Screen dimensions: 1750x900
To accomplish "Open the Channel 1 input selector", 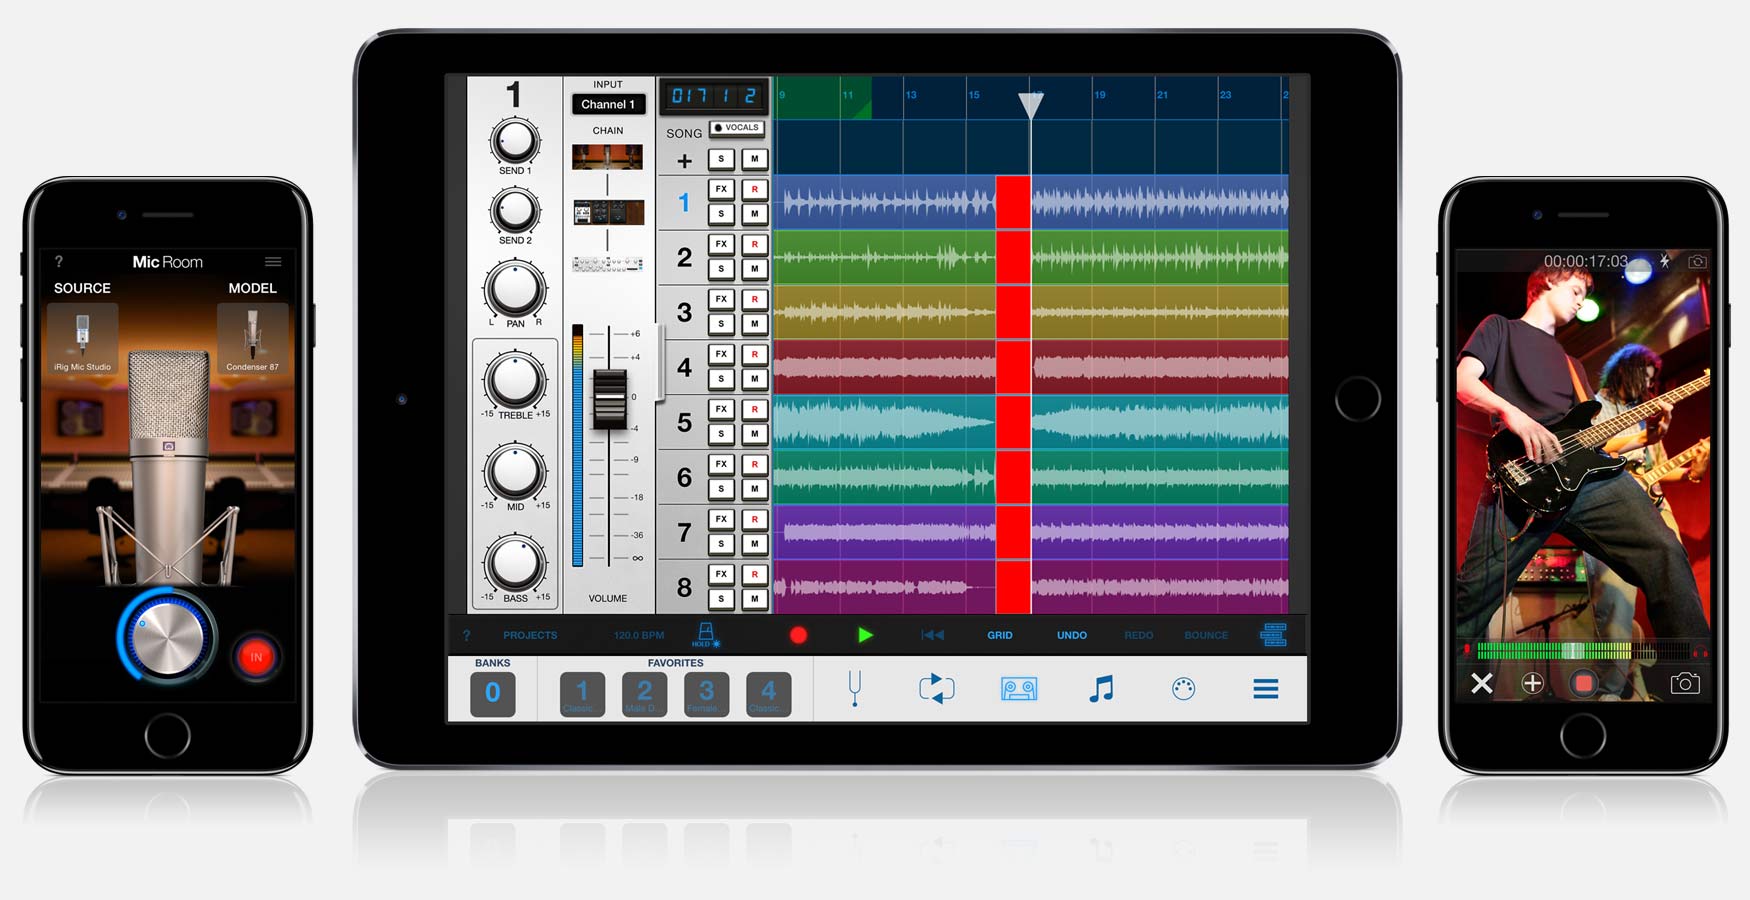I will [608, 104].
